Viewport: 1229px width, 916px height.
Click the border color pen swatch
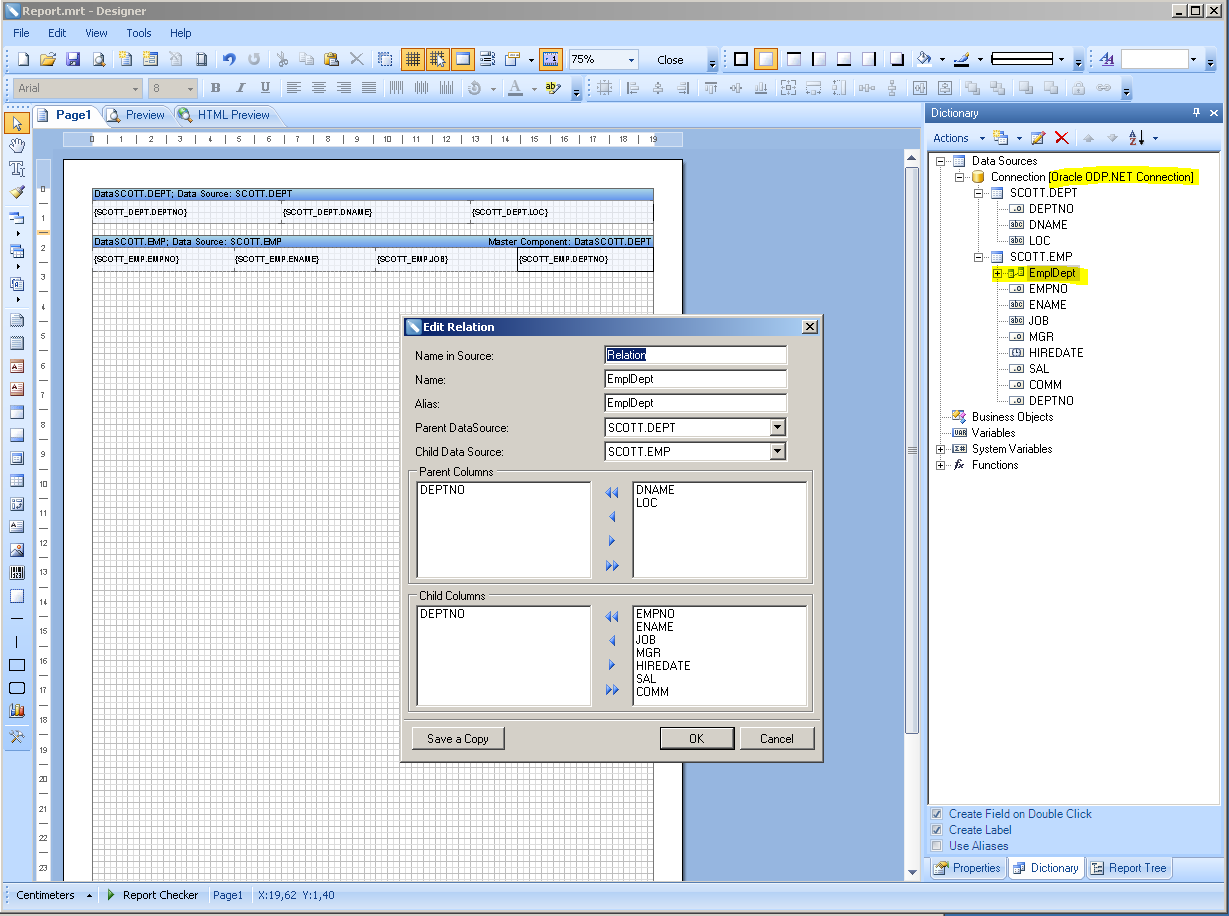(961, 60)
